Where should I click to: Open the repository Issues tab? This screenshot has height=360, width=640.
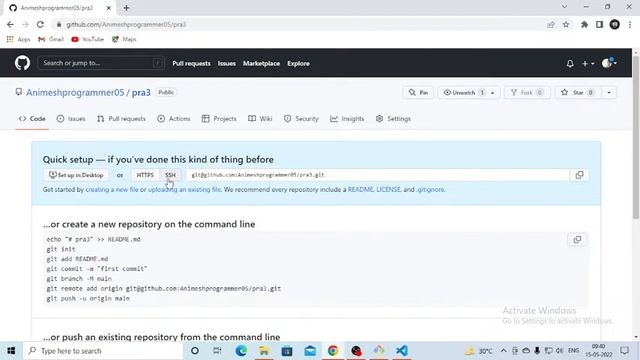pyautogui.click(x=71, y=119)
